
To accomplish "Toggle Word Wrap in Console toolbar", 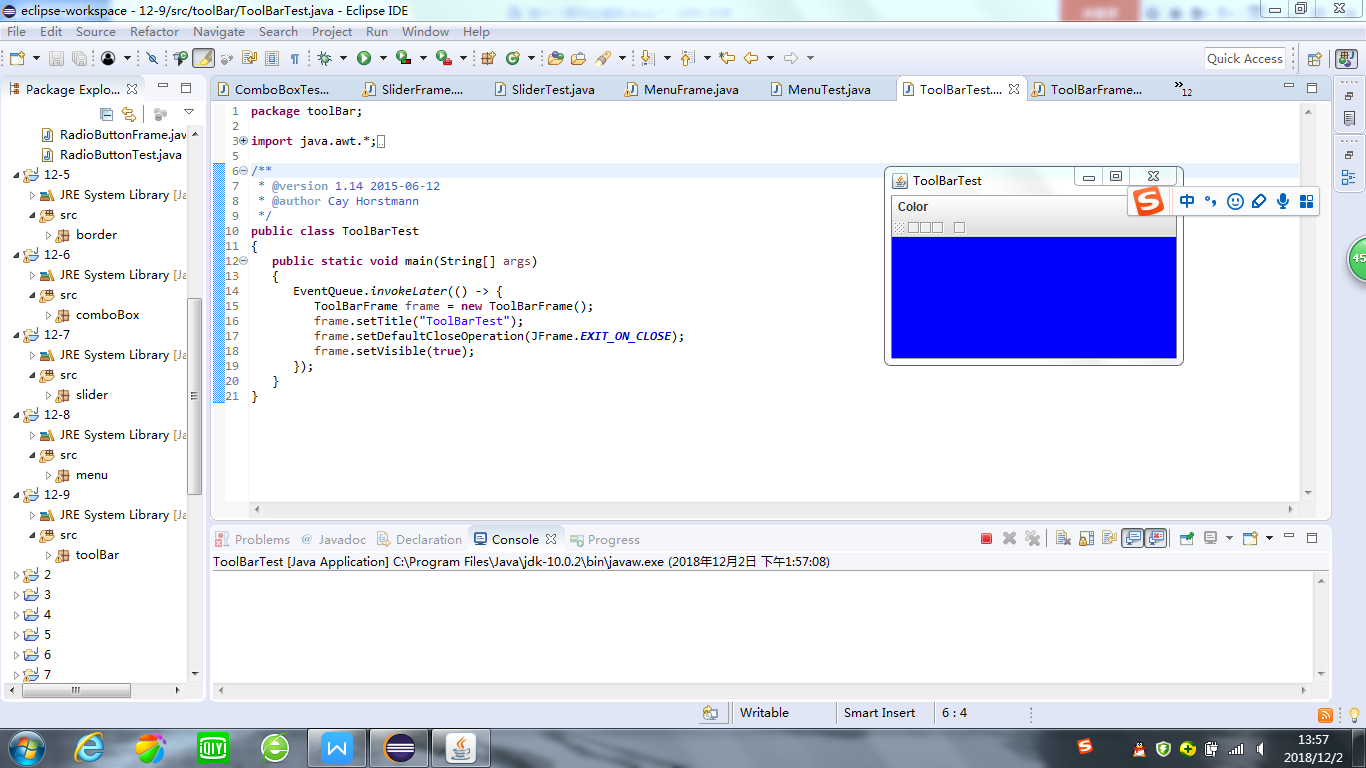I will [x=1109, y=538].
